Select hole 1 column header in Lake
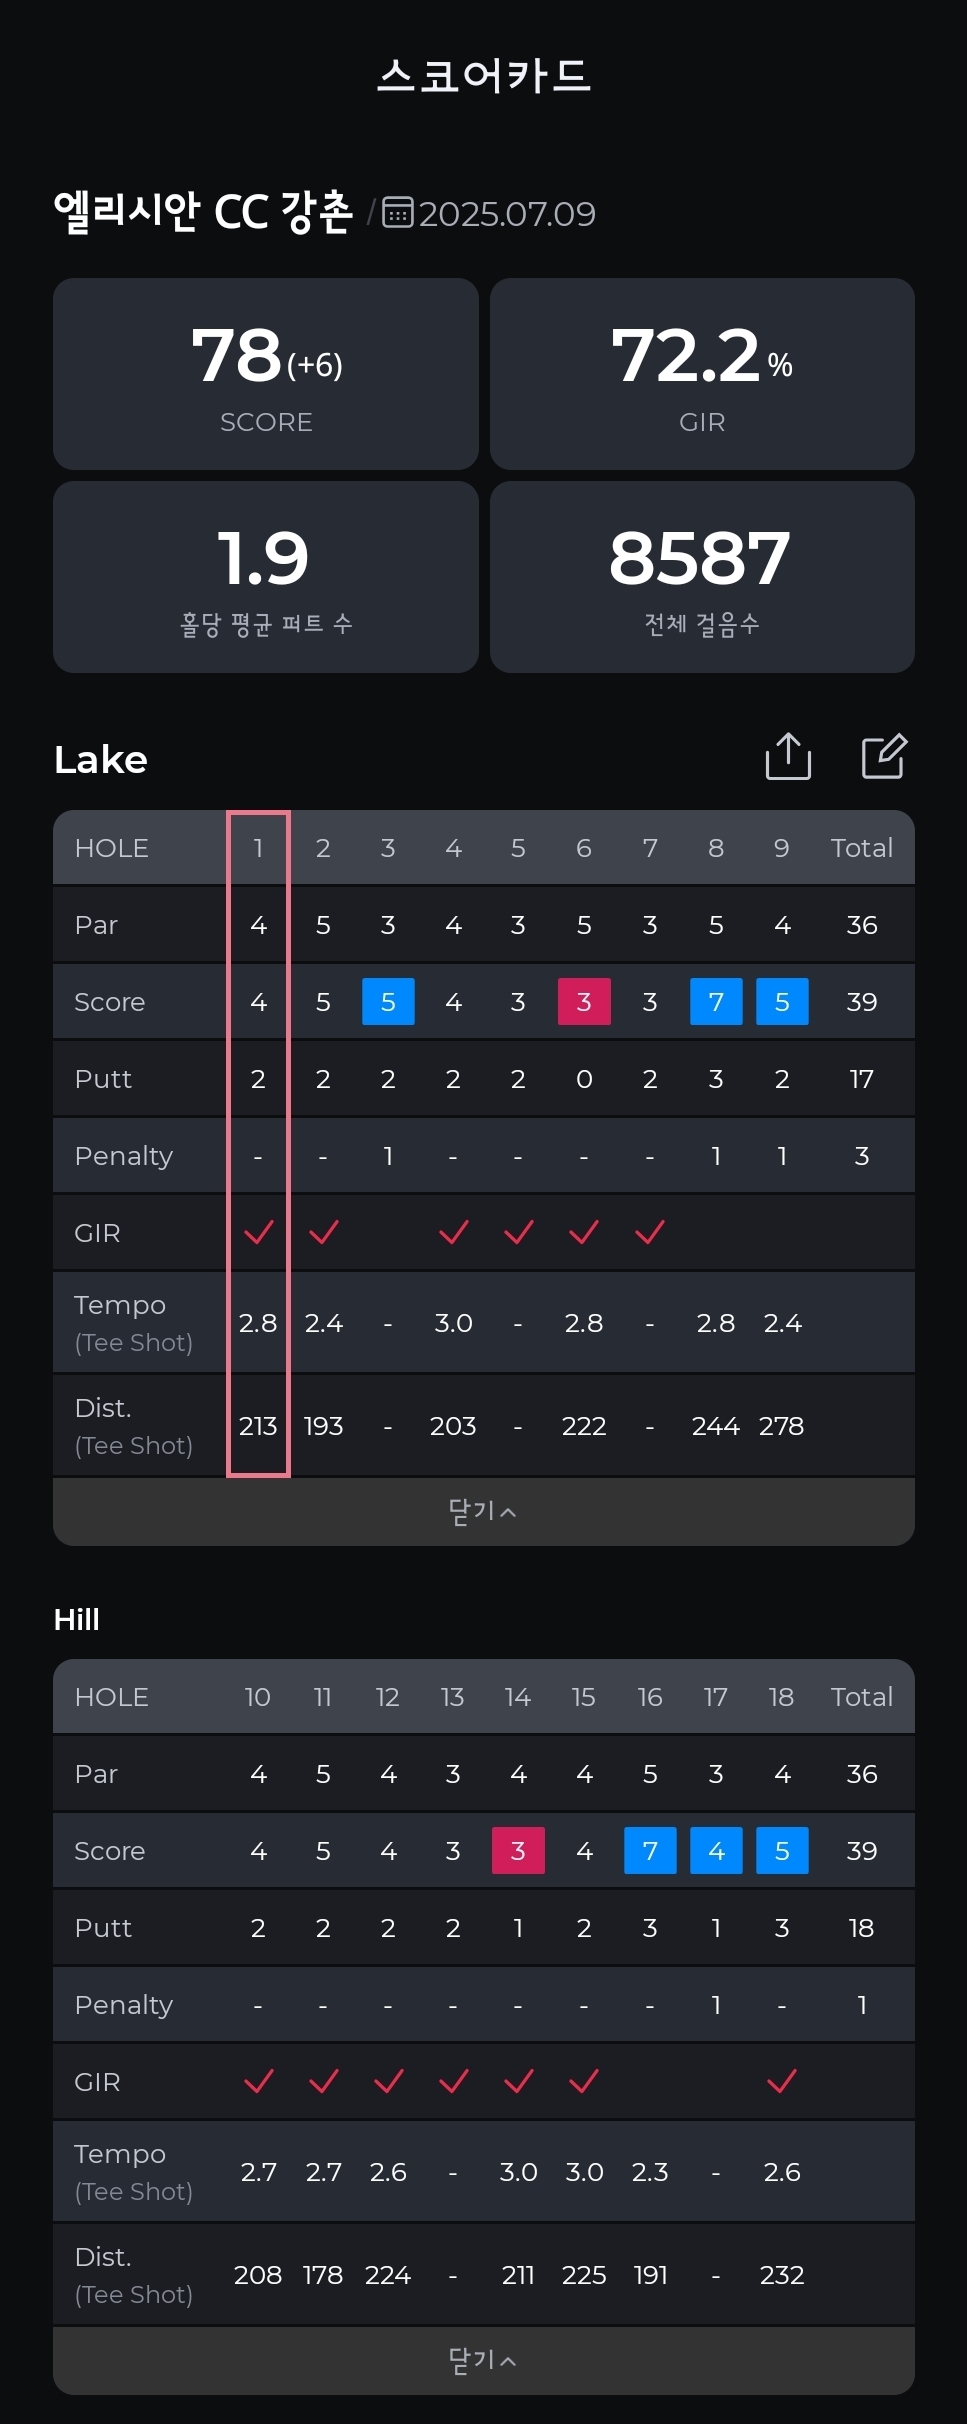 (x=258, y=848)
